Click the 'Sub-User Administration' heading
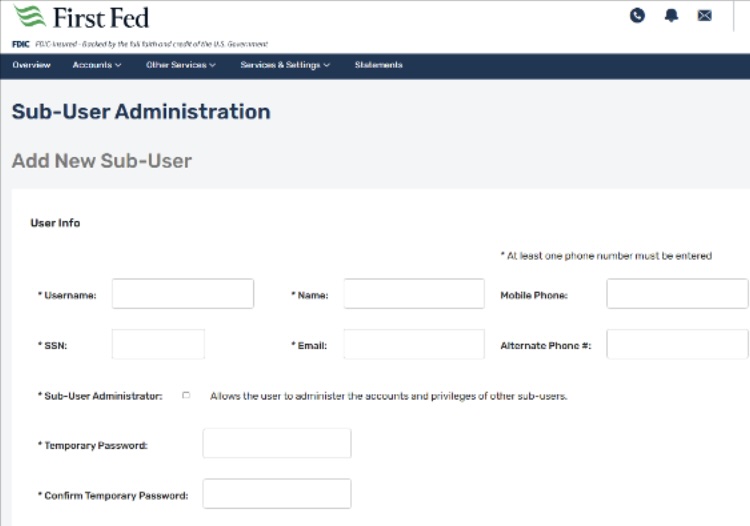 coord(141,111)
